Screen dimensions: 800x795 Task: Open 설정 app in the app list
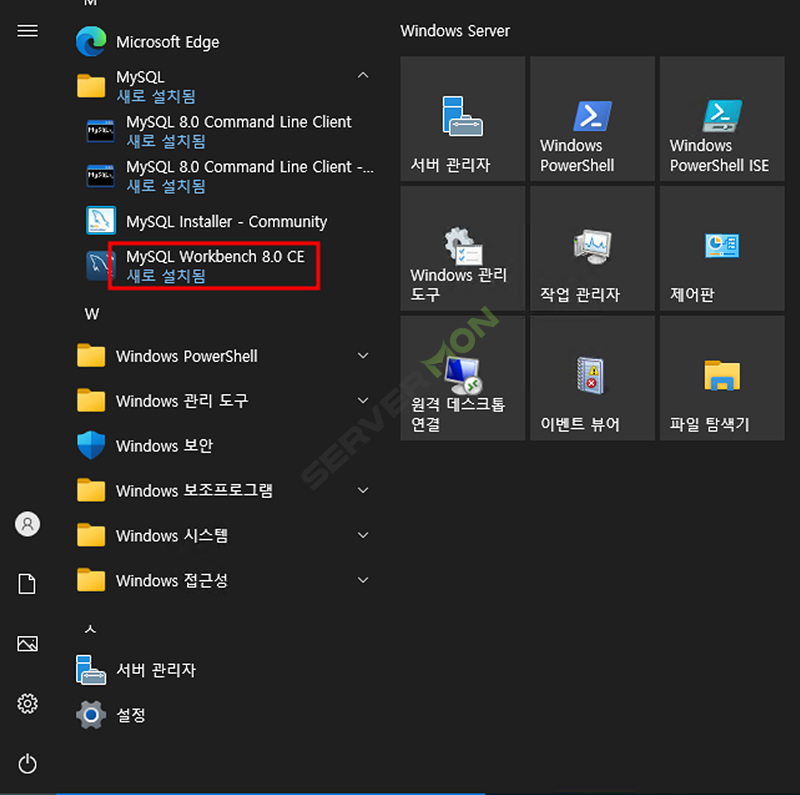coord(224,715)
